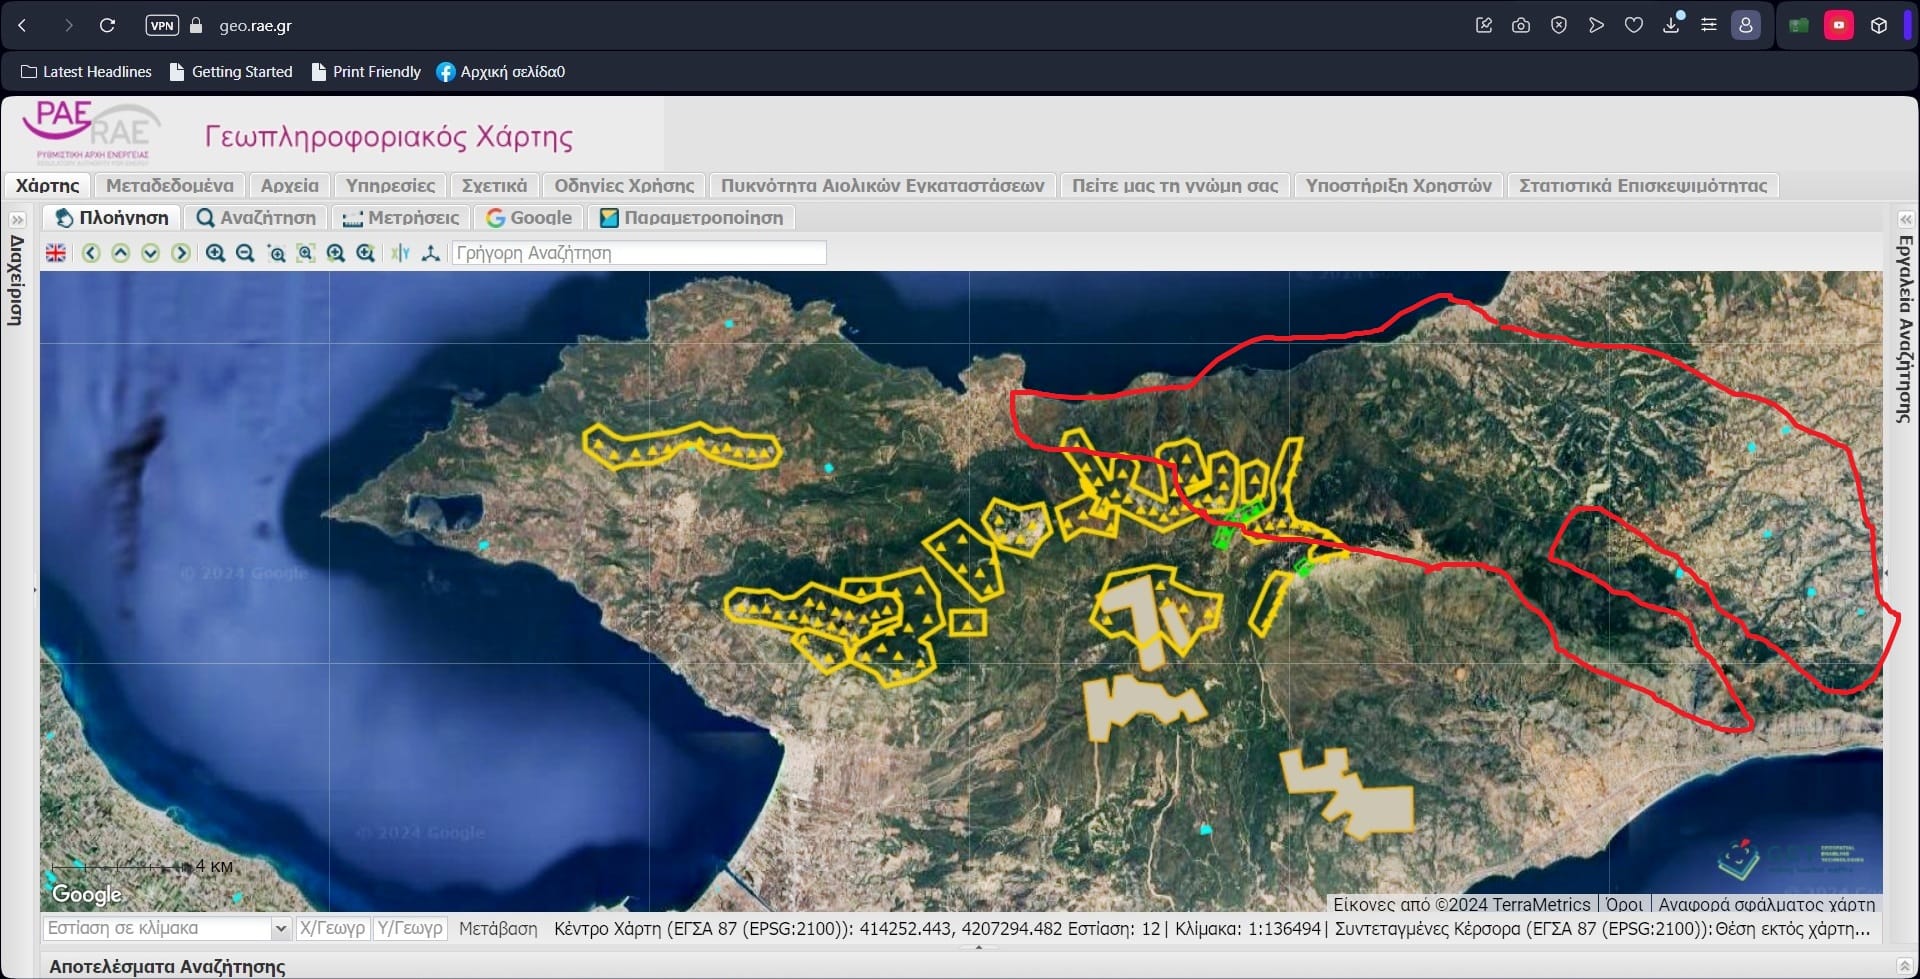
Task: Pan map right with the green arrow
Action: click(x=181, y=253)
